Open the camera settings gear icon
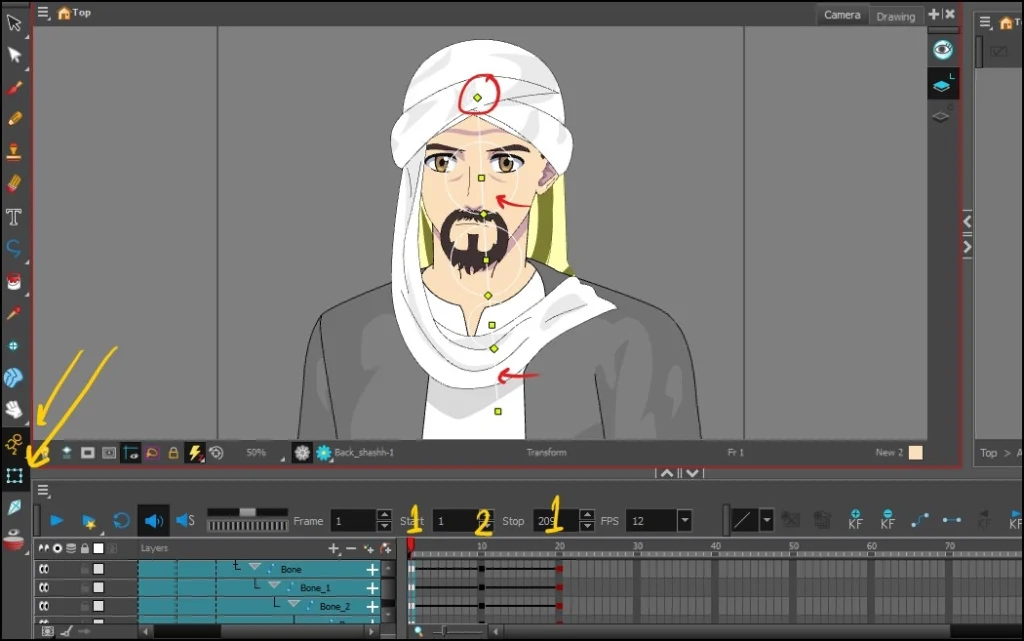Screen dimensions: 1024x641 pyautogui.click(x=300, y=452)
